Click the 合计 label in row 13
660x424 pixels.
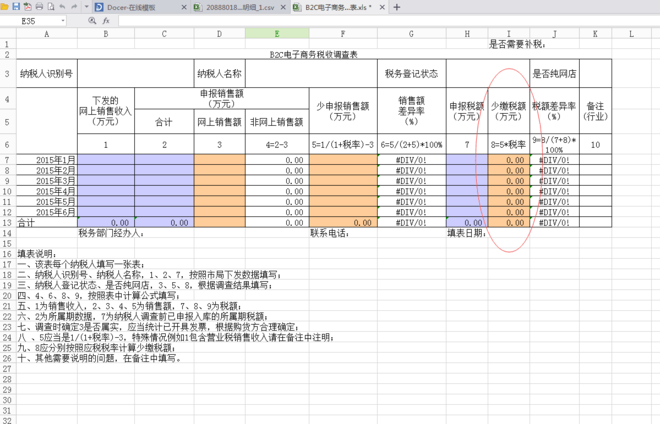47,222
